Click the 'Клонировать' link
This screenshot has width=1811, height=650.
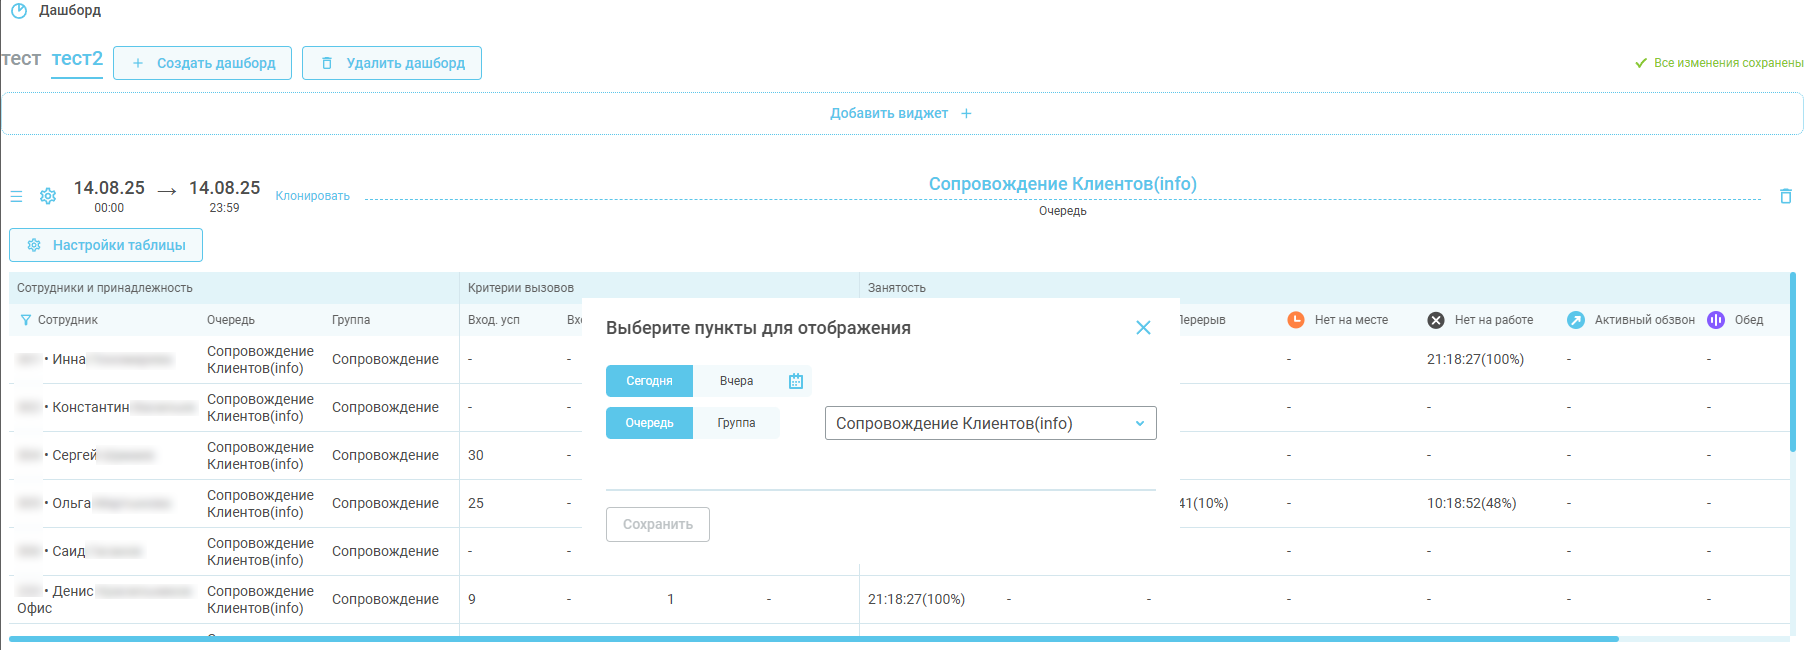click(x=312, y=196)
